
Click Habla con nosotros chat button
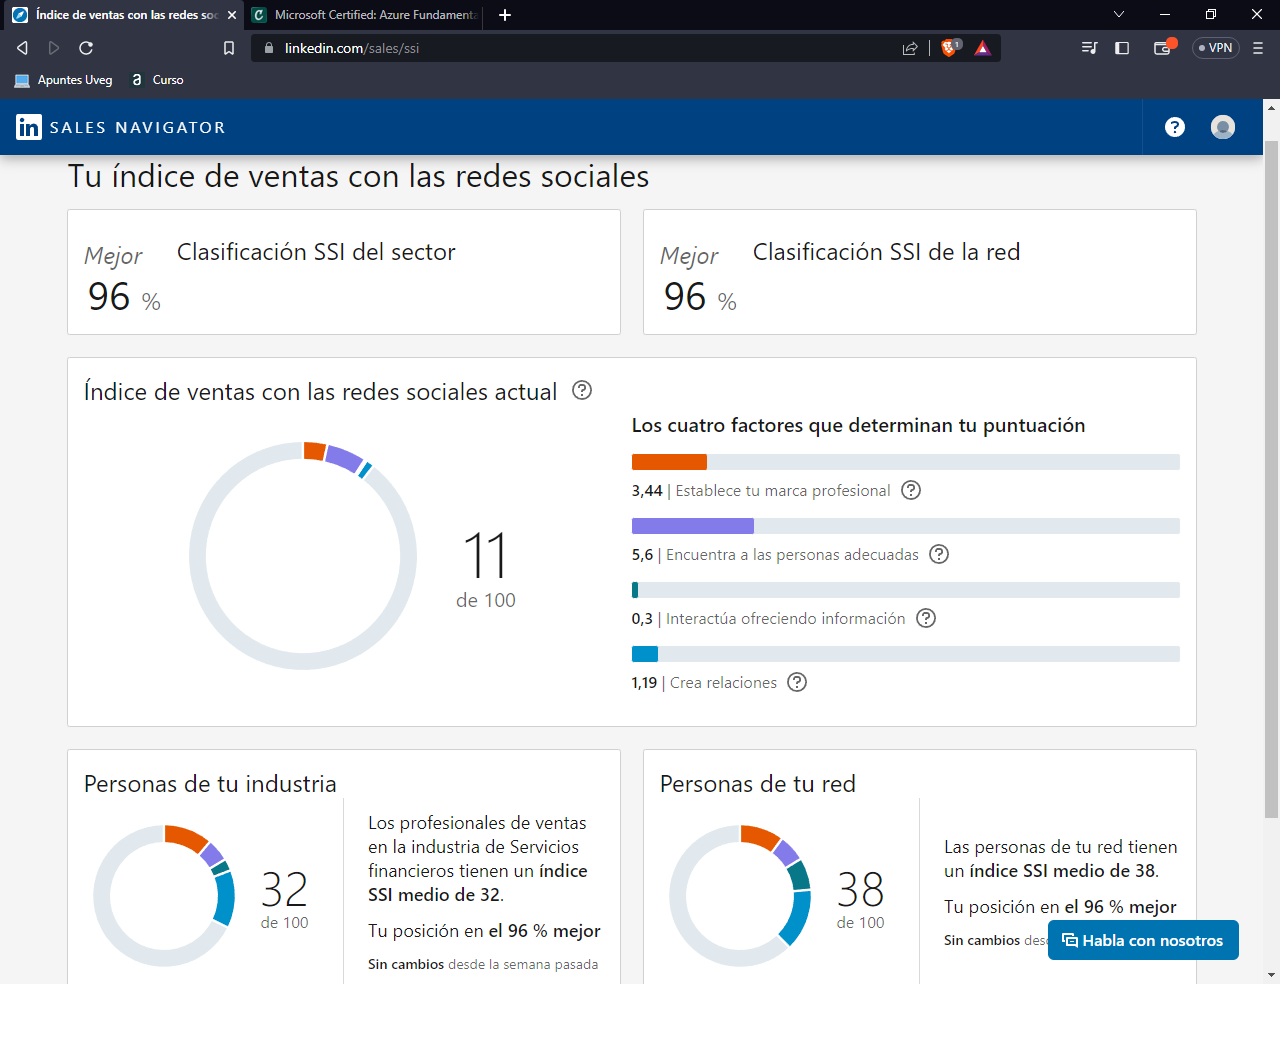[1143, 940]
